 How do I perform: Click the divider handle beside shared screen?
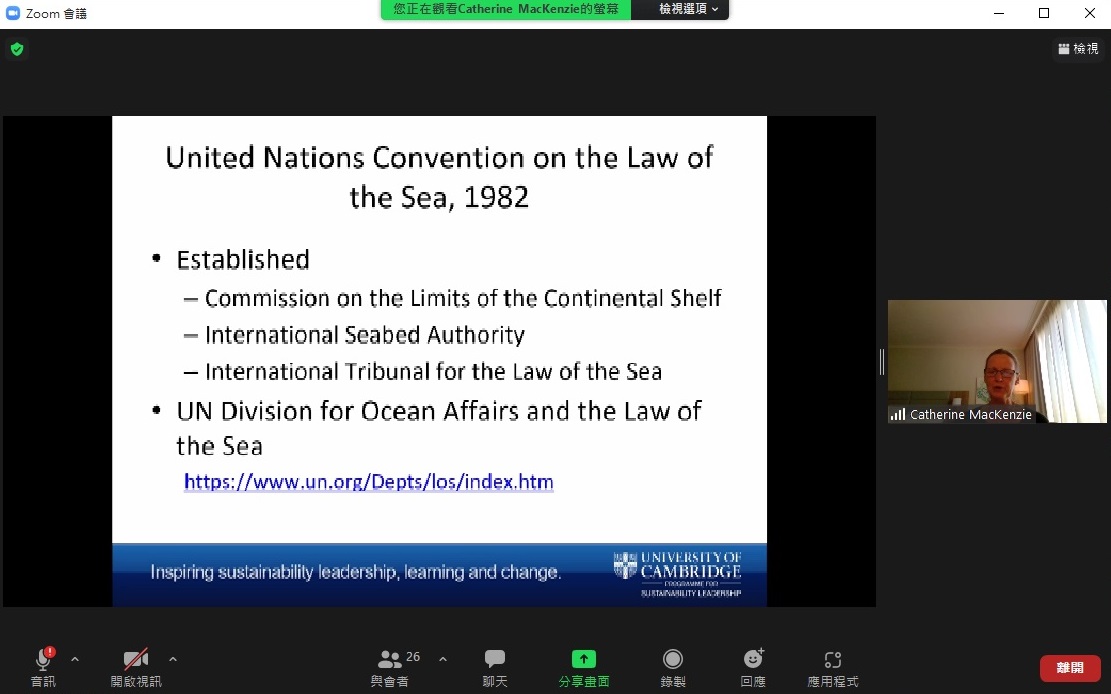point(881,362)
